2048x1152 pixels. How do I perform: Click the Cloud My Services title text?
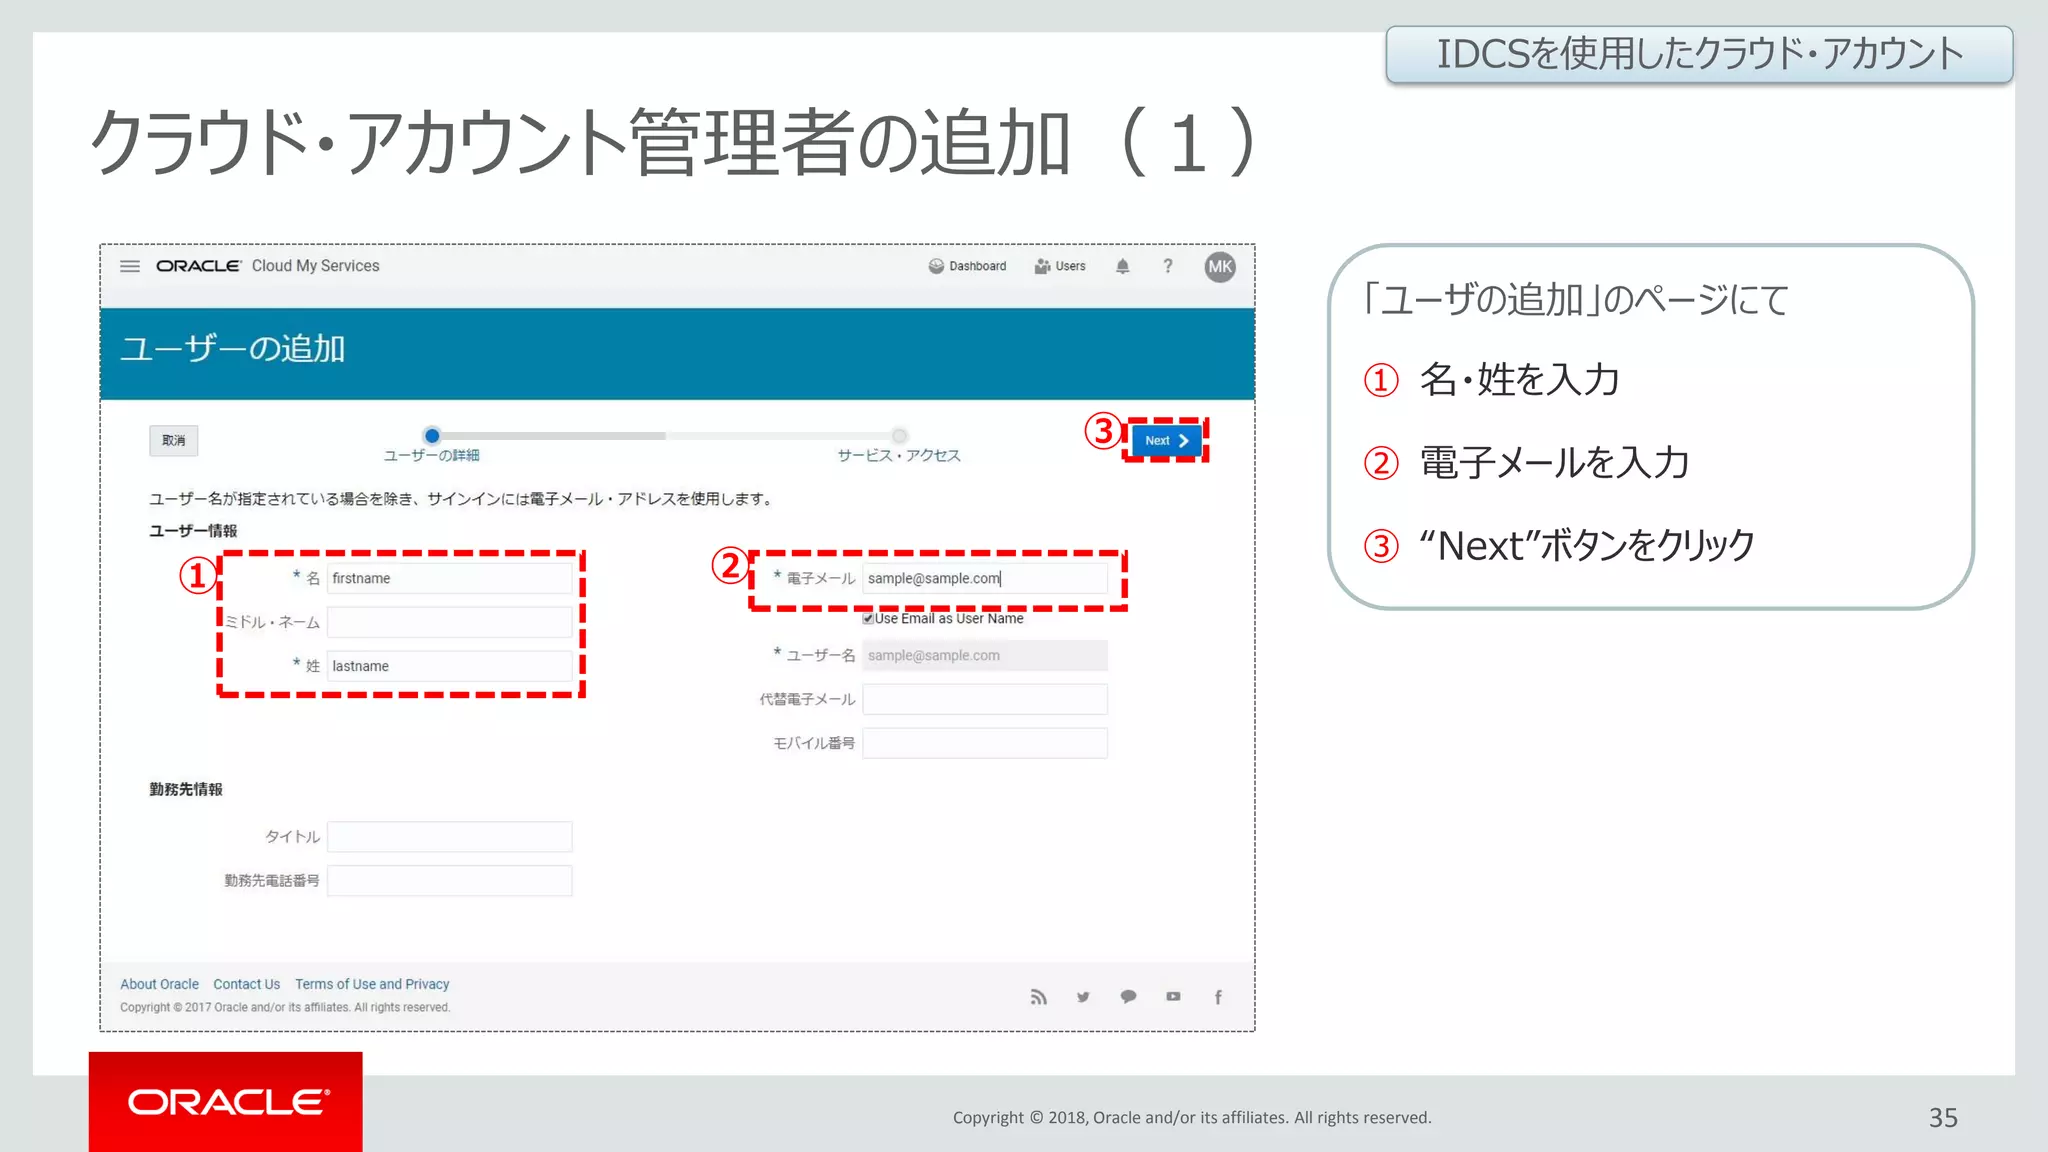(315, 266)
